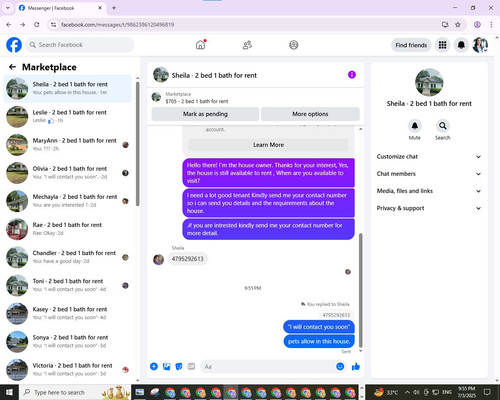Choose a sticker from composer
The image size is (500, 400).
point(179,366)
